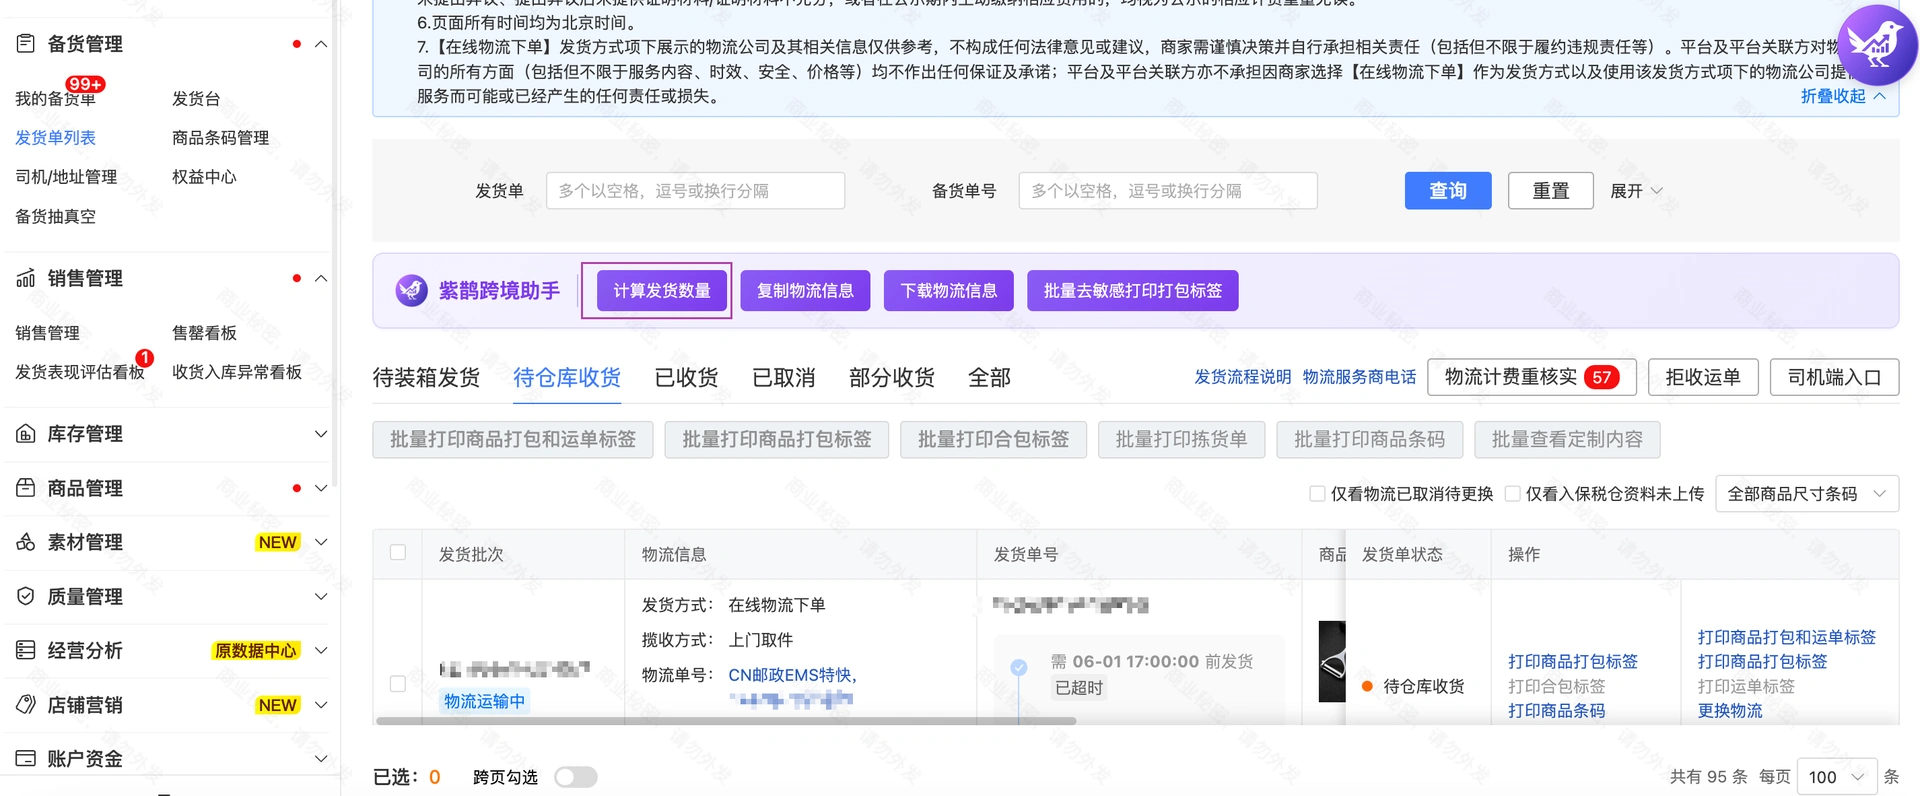The width and height of the screenshot is (1920, 796).
Task: Click the 重置 reset button
Action: (1550, 190)
